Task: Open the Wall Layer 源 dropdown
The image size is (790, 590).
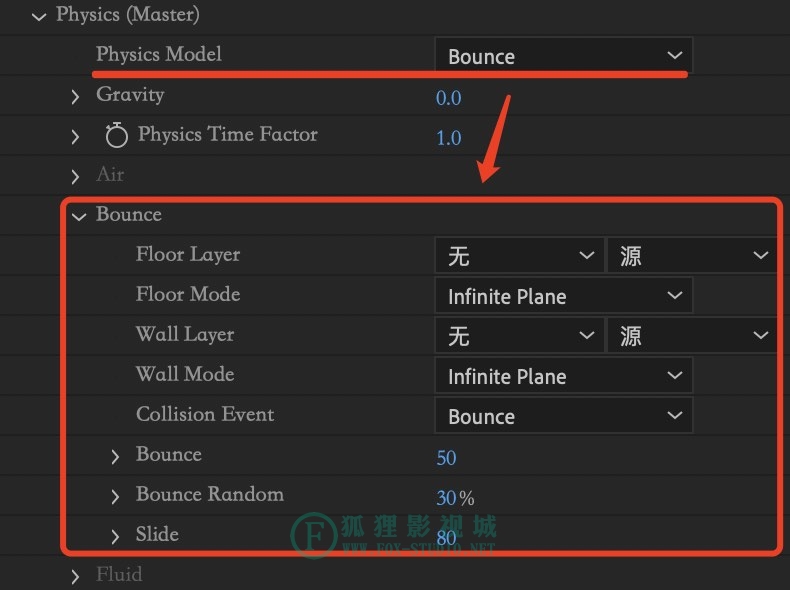Action: point(692,335)
